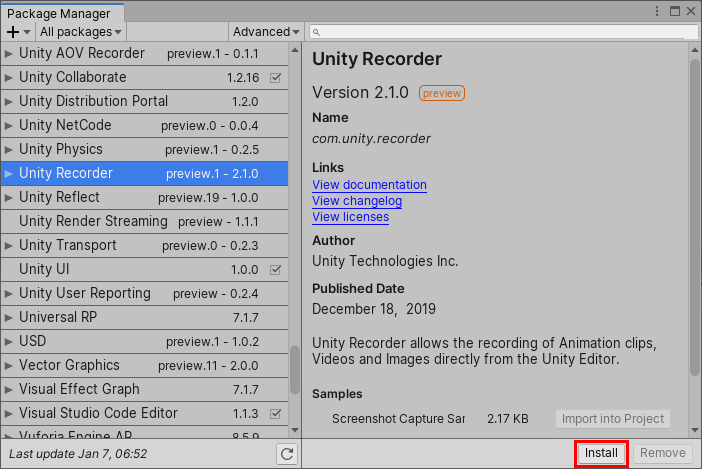
Task: Expand Unity Collaborate versions
Action: (x=9, y=77)
